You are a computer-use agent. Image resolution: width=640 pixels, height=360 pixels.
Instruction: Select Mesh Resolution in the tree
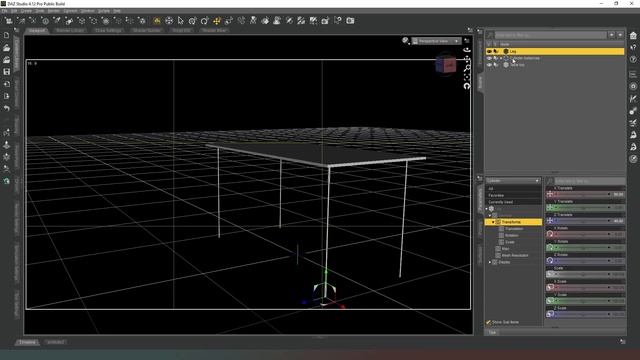[x=515, y=255]
